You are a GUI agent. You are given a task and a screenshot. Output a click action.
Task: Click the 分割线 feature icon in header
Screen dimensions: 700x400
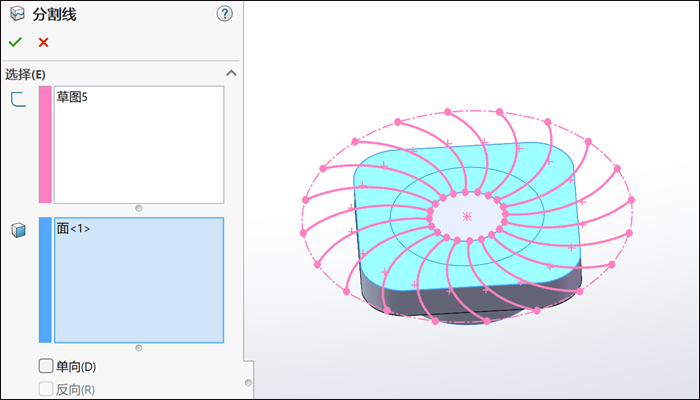pos(16,14)
